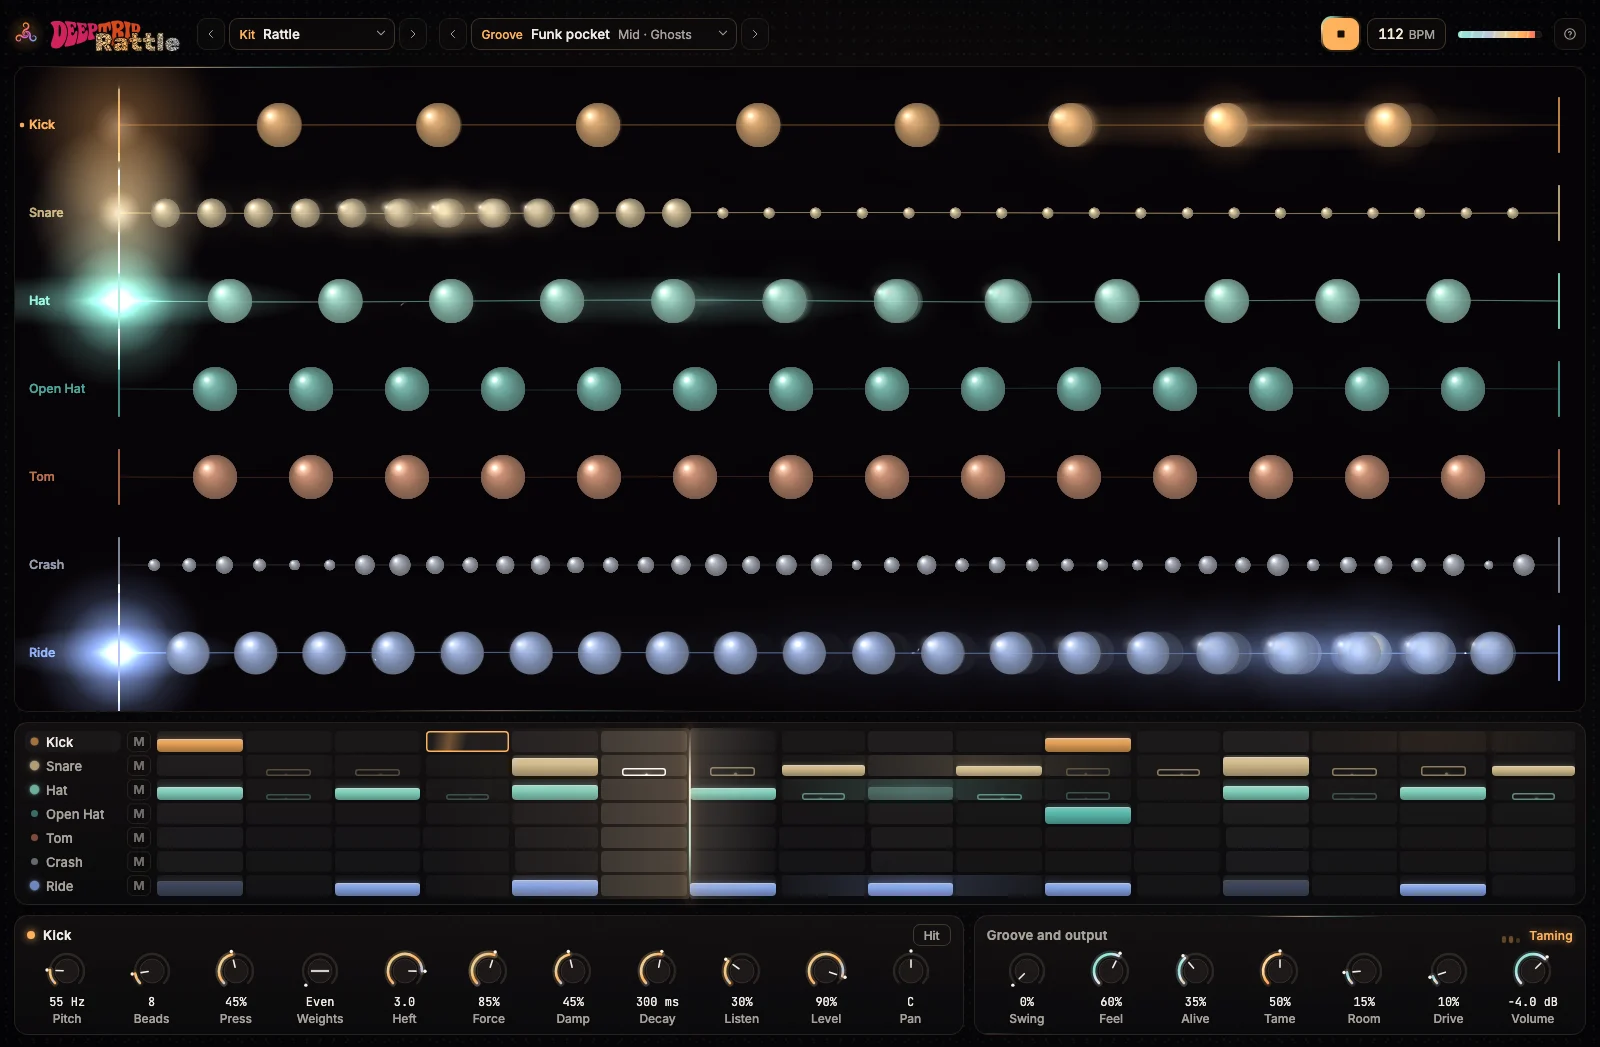1600x1047 pixels.
Task: Click the Tame knob at 50%
Action: [1279, 970]
